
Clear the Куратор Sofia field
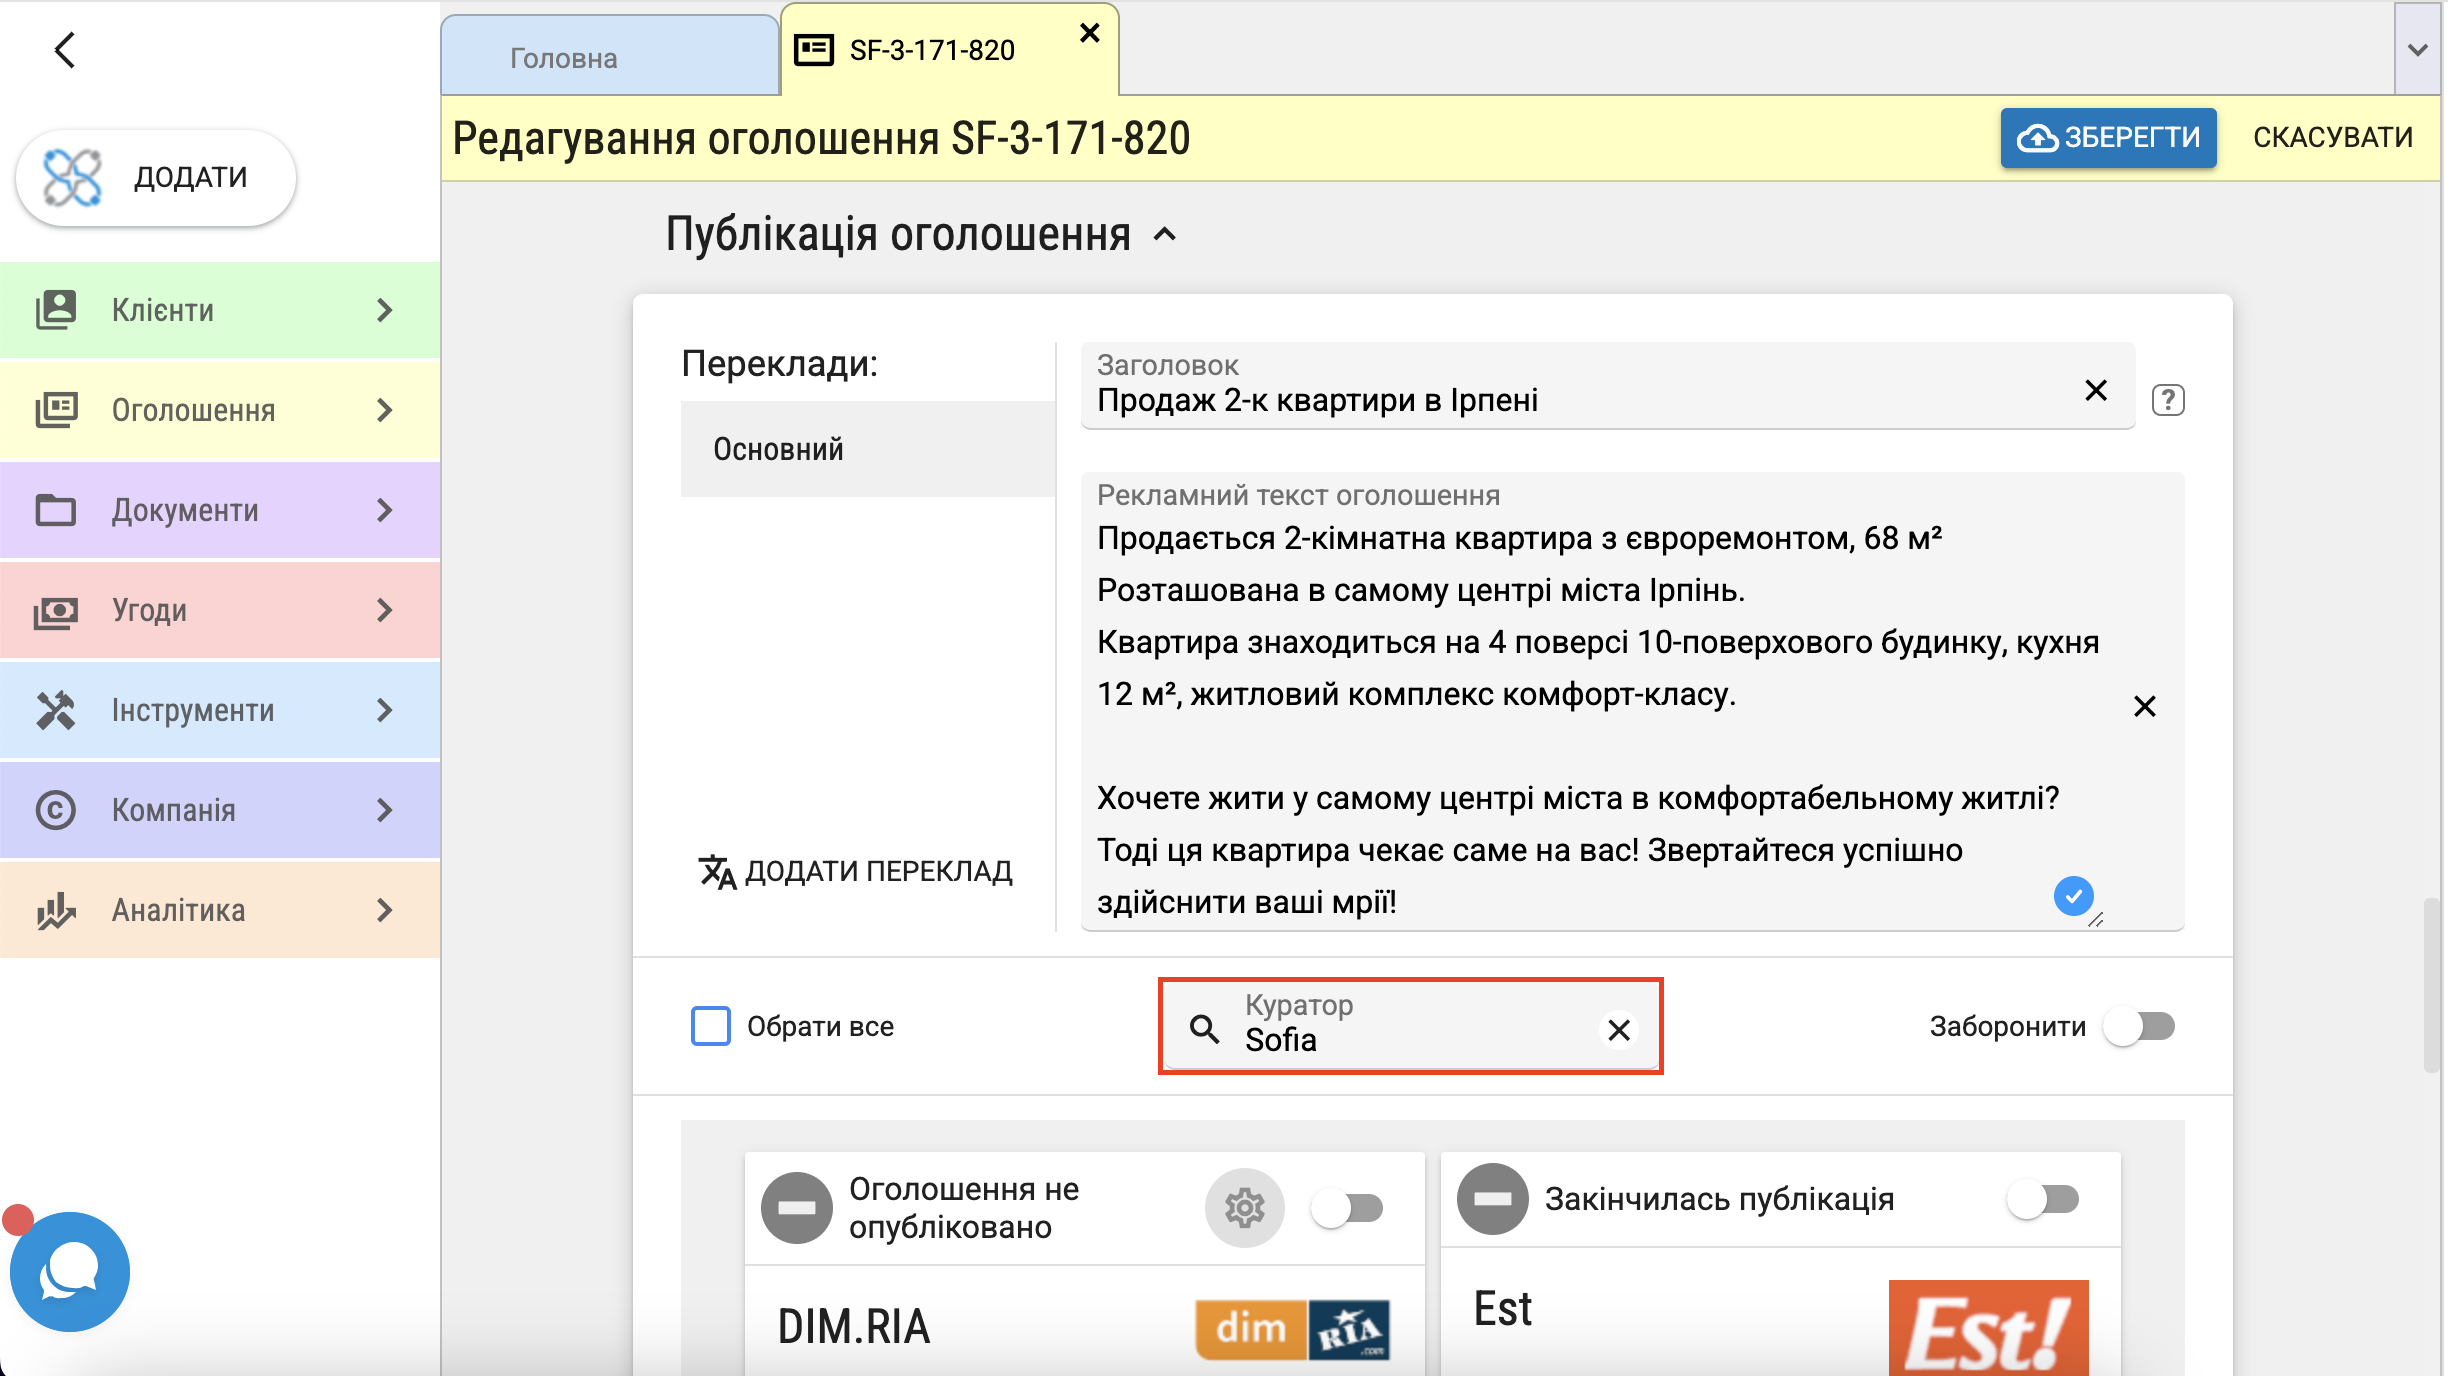pos(1619,1029)
